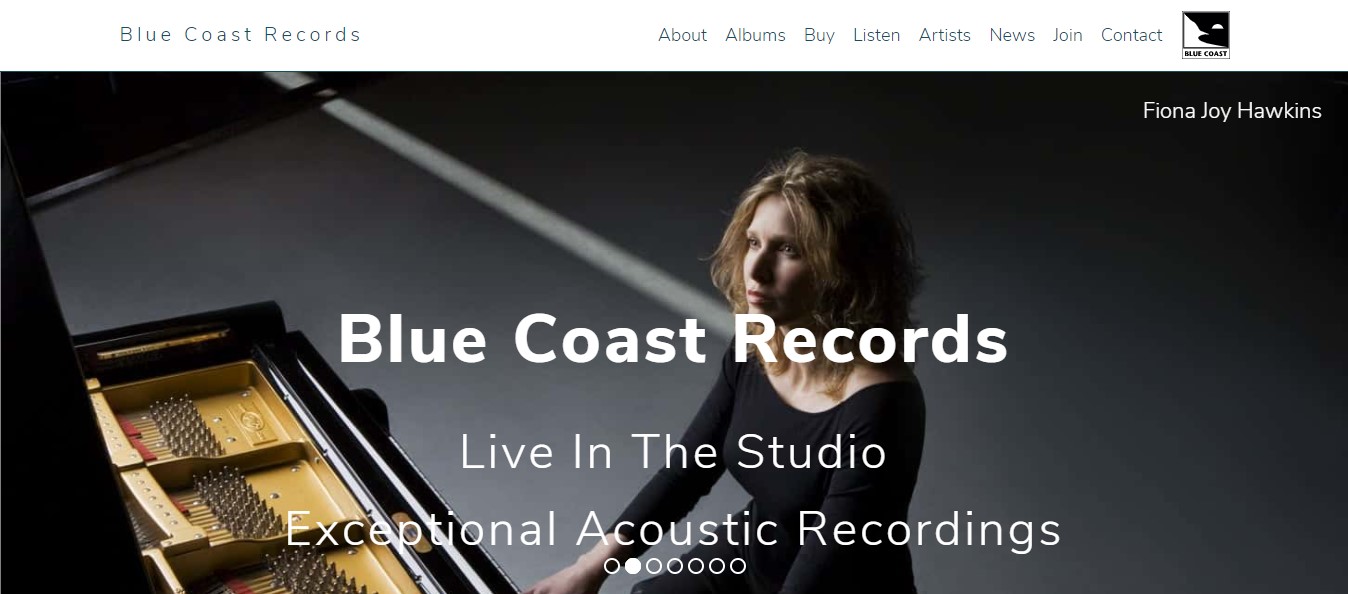This screenshot has width=1348, height=594.
Task: Open the Buy page
Action: pos(819,35)
